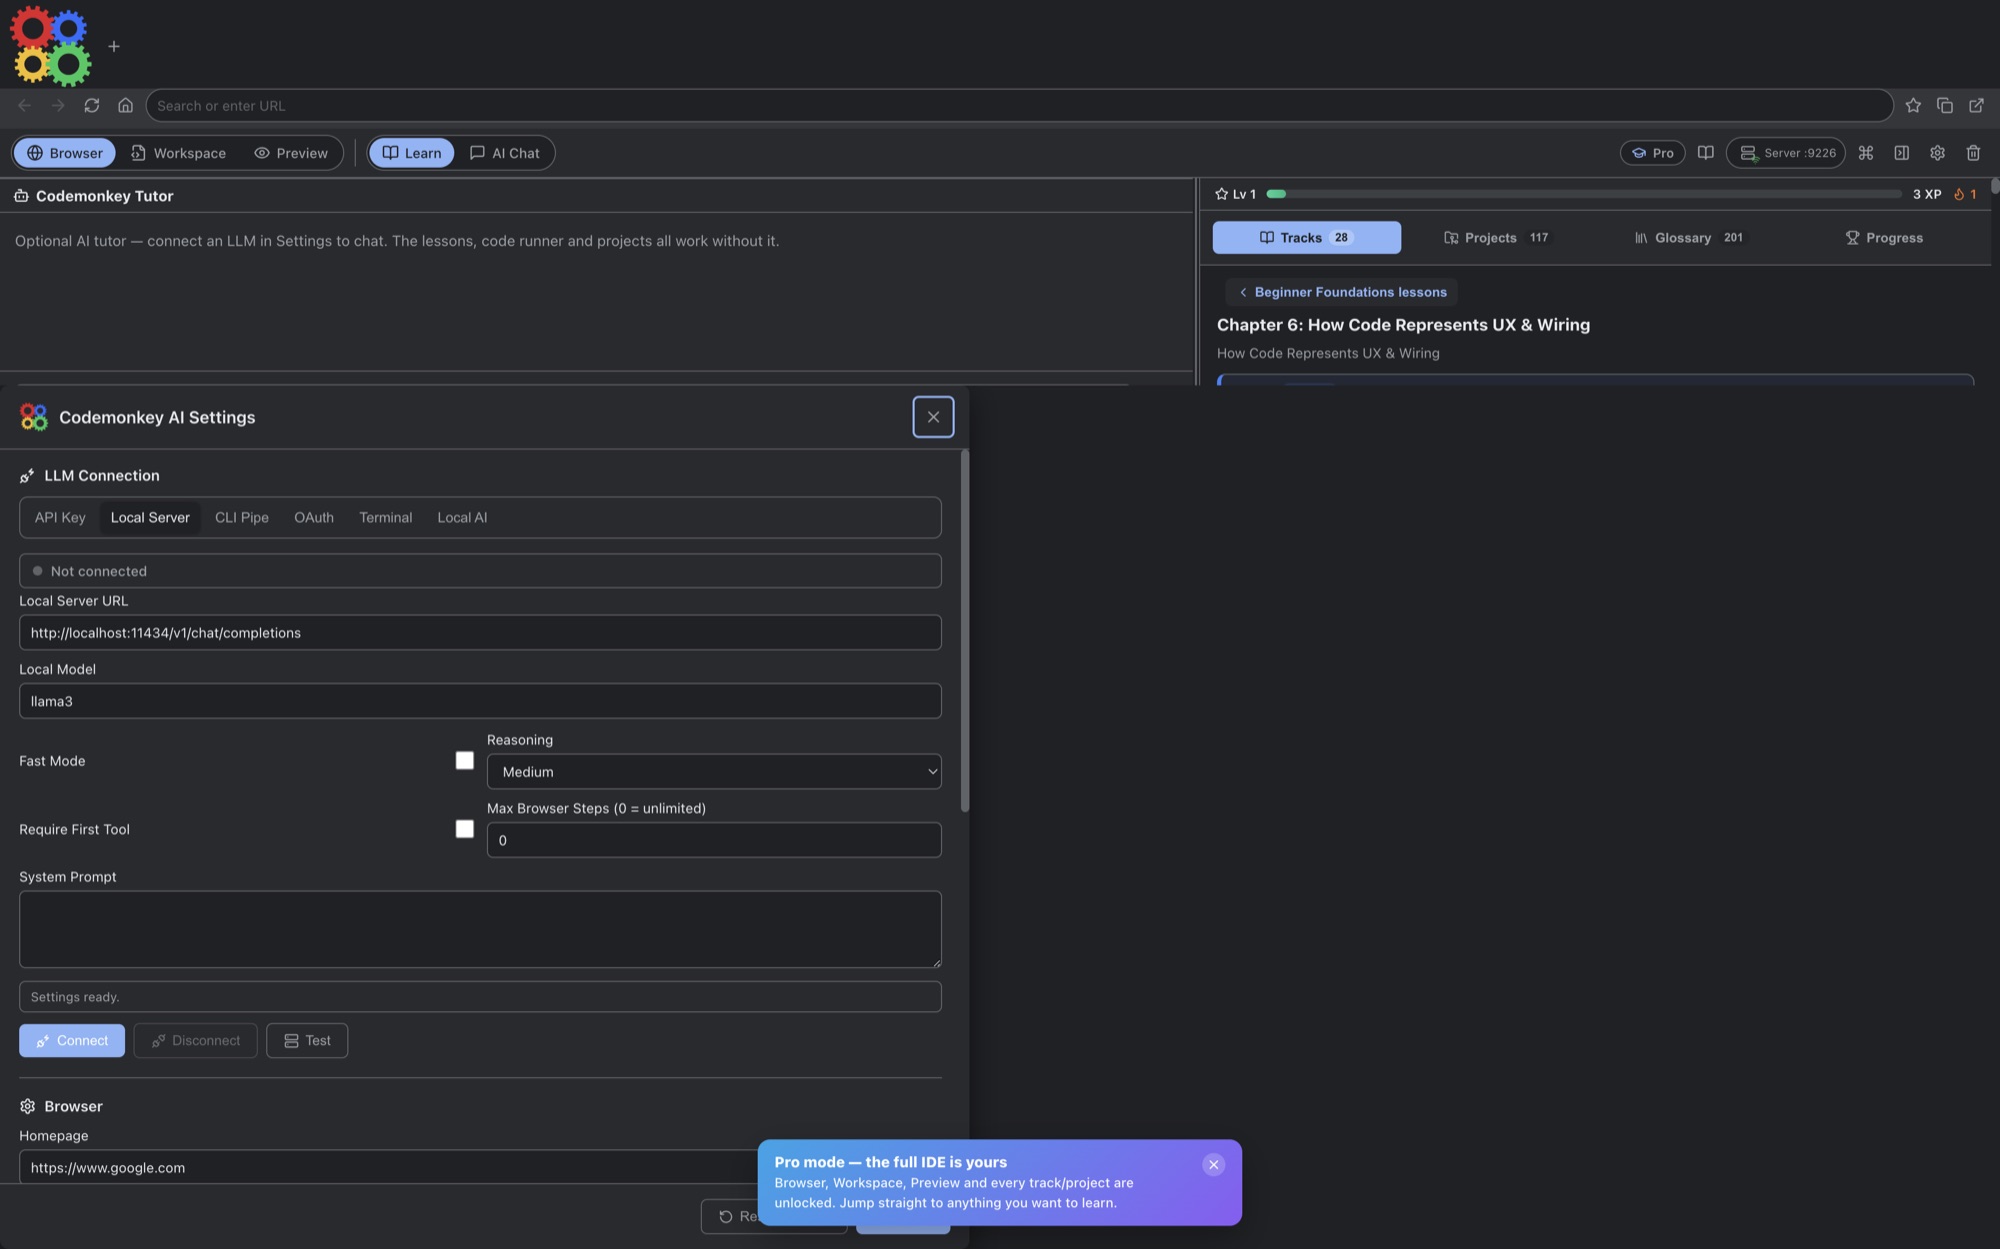
Task: Select the CLI Pipe connection tab
Action: [x=242, y=517]
